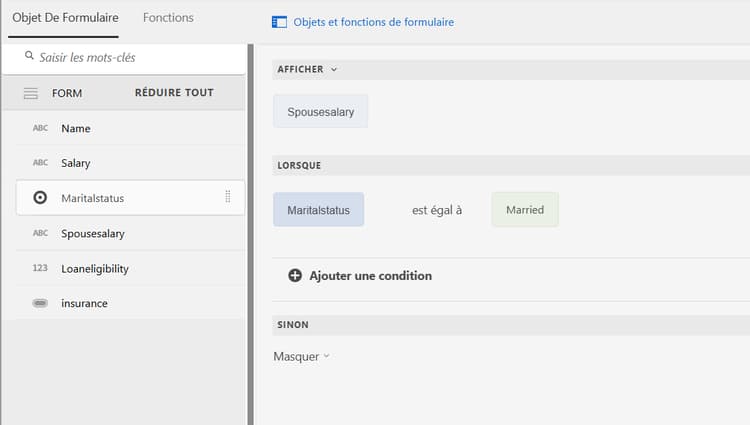750x425 pixels.
Task: Click the plus icon for Ajouter une condition
Action: click(295, 275)
